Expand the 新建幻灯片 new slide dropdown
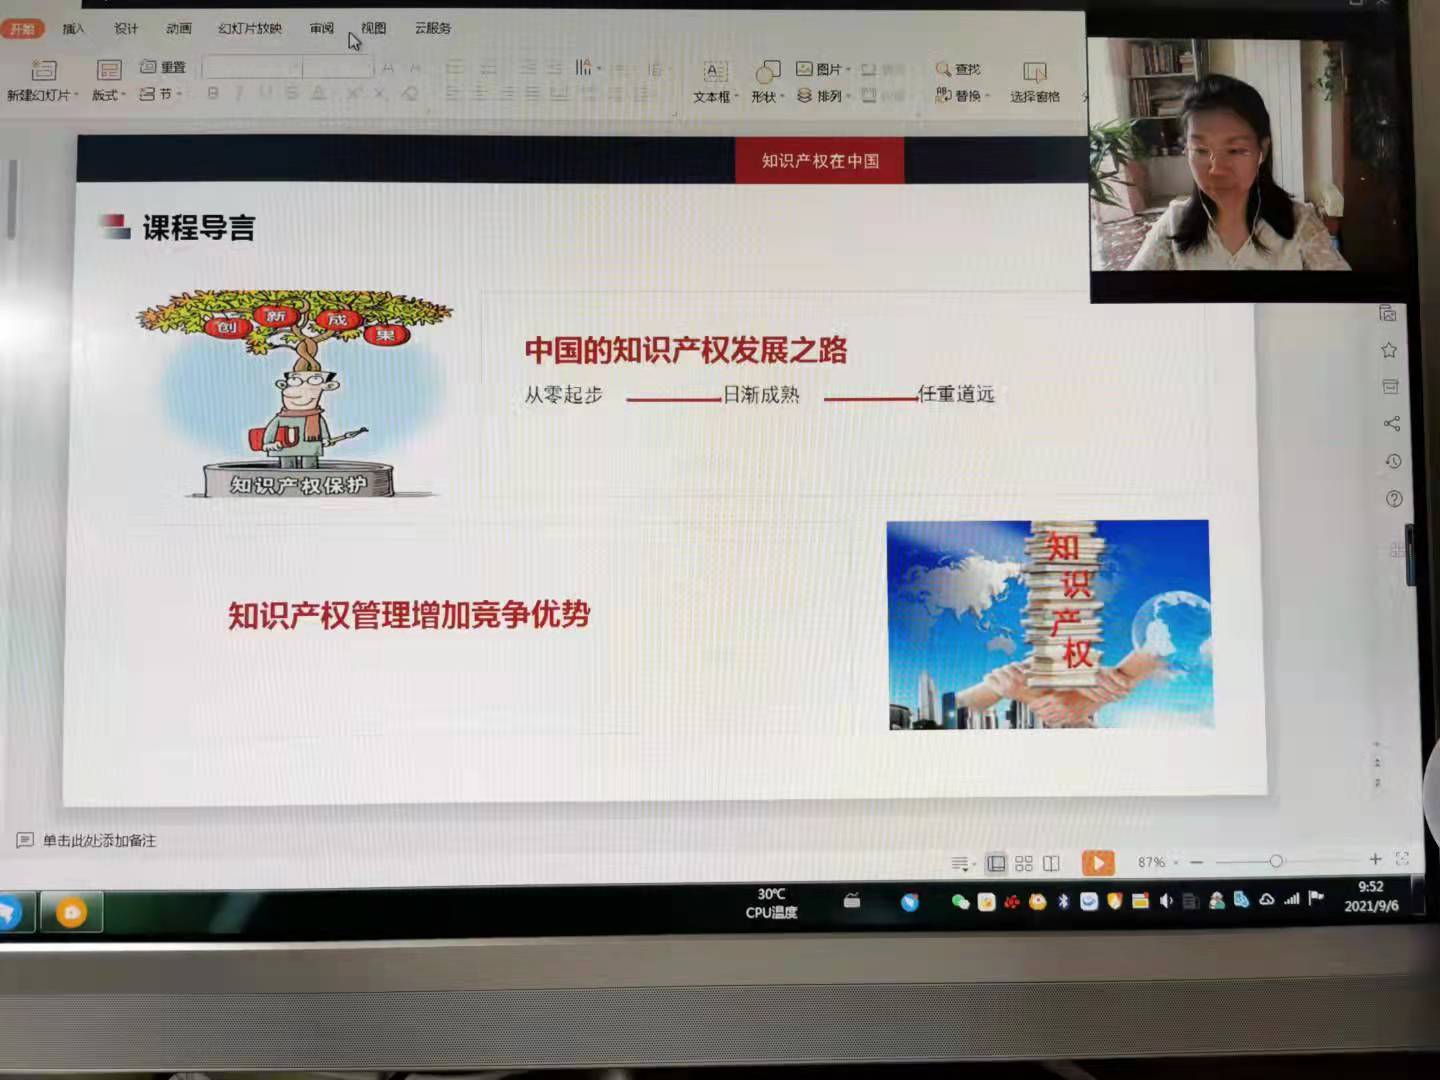Image resolution: width=1440 pixels, height=1080 pixels. [43, 95]
